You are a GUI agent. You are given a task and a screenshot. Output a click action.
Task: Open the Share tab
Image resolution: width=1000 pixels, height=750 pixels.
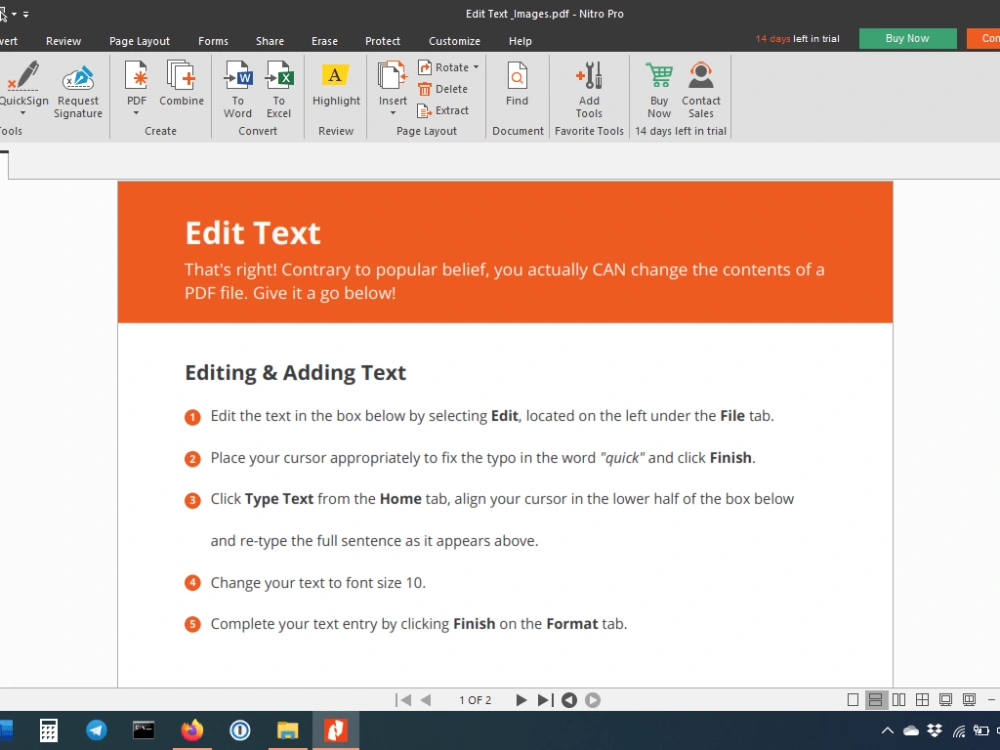click(270, 41)
